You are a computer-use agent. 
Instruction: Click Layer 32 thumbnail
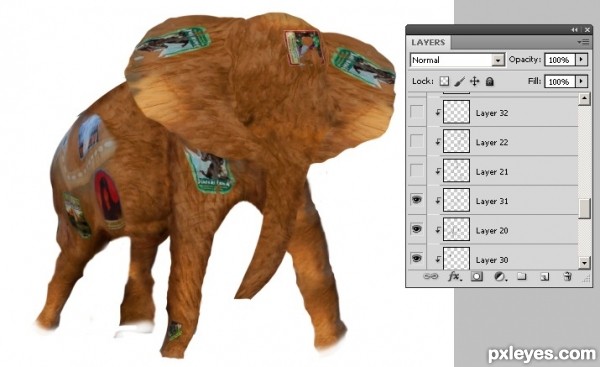coord(457,112)
